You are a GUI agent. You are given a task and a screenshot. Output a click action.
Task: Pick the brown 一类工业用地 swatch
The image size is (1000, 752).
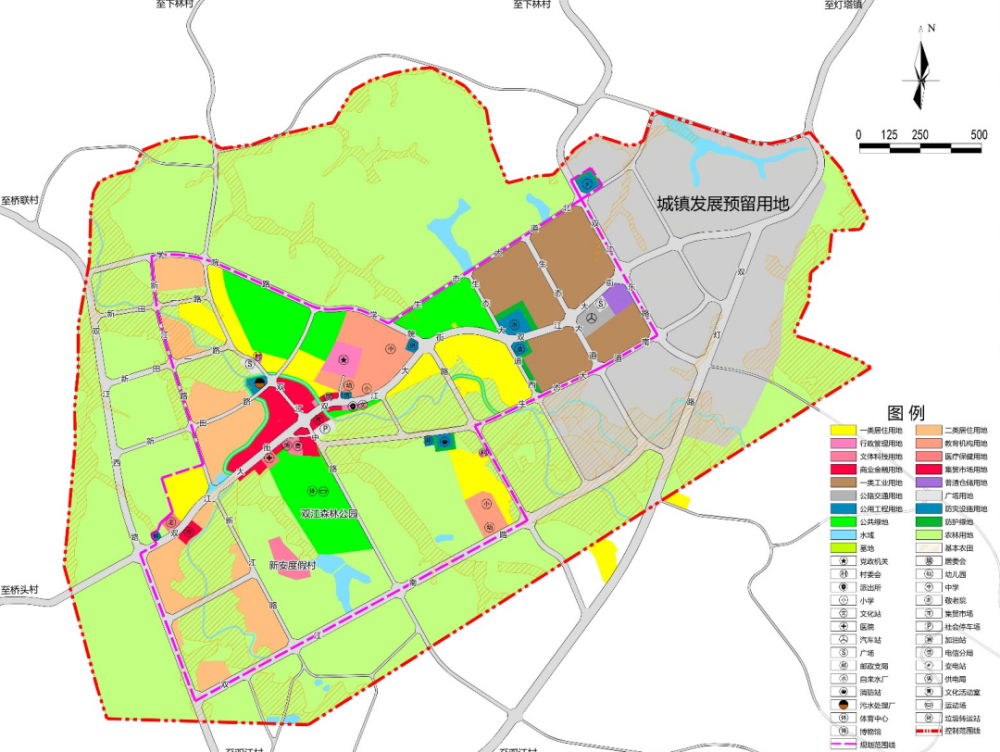tap(843, 483)
